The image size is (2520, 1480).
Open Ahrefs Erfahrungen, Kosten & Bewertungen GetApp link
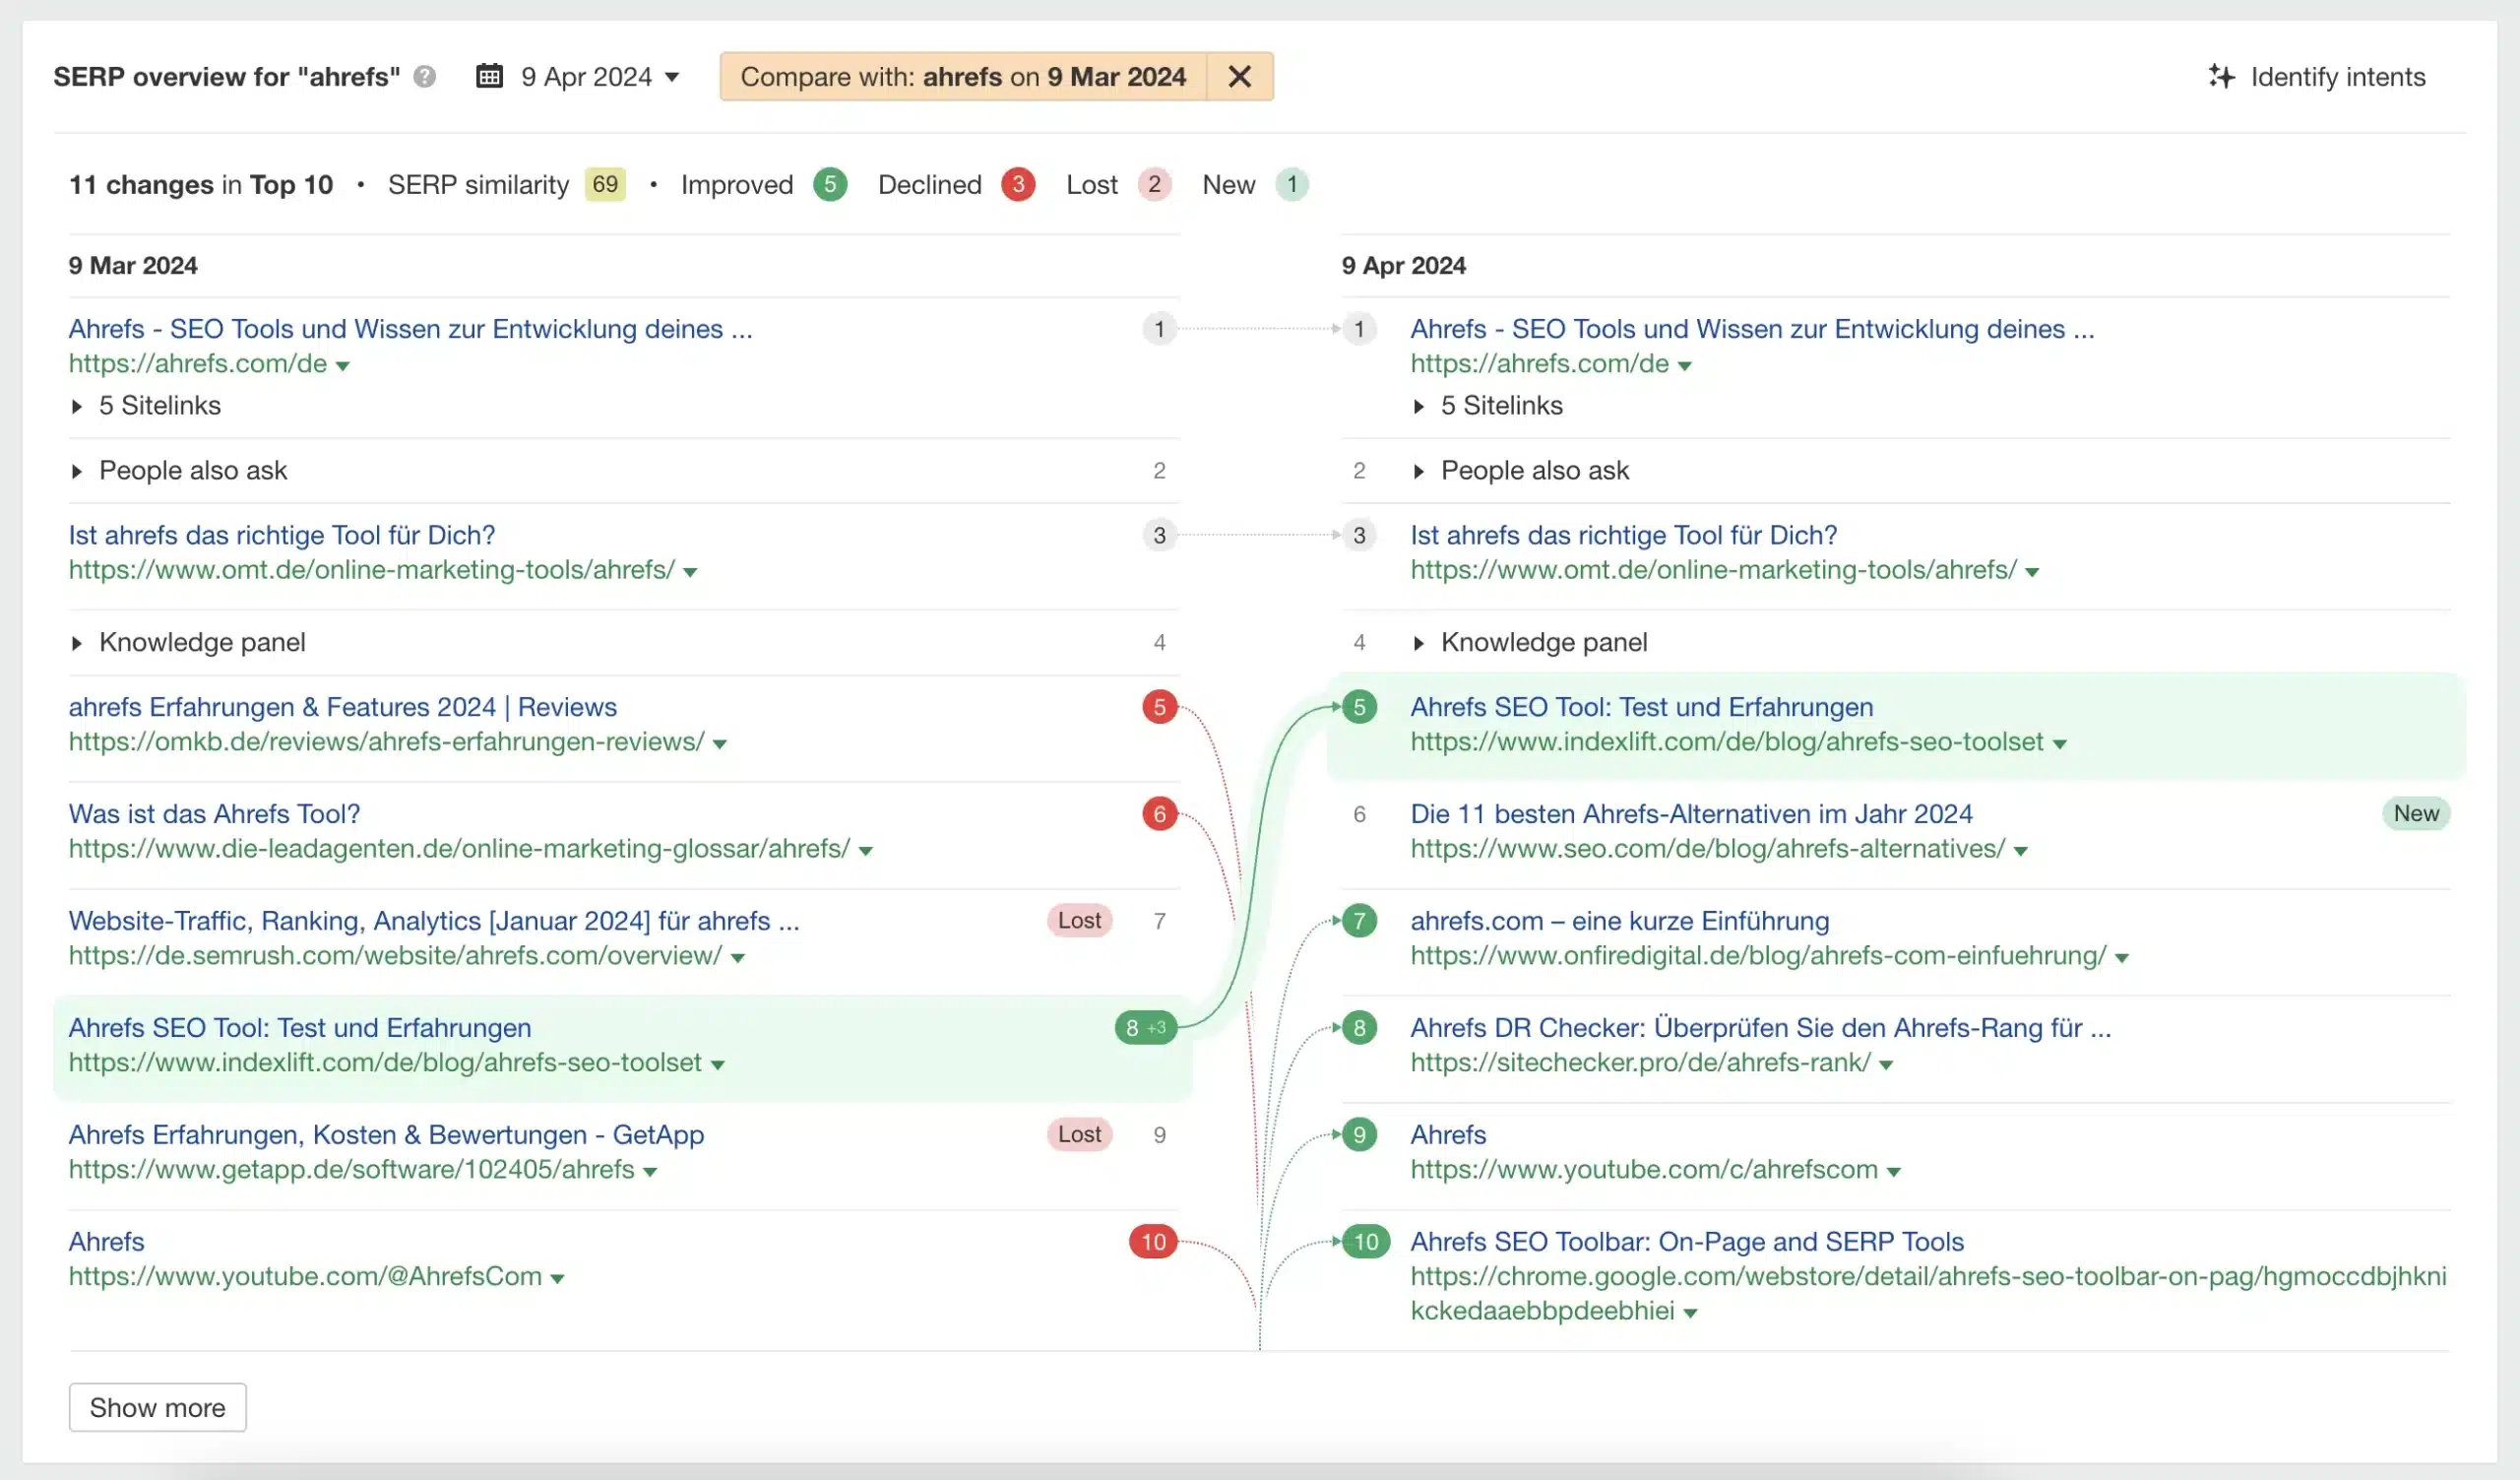(x=386, y=1135)
